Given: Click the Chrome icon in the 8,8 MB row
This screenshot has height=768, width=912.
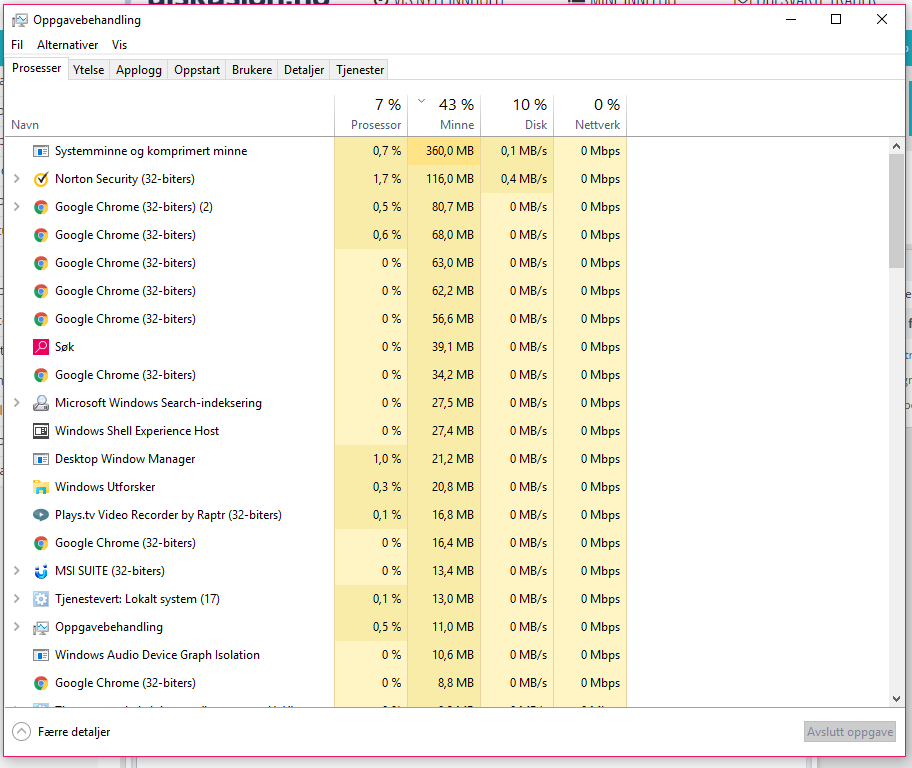Looking at the screenshot, I should pyautogui.click(x=41, y=683).
